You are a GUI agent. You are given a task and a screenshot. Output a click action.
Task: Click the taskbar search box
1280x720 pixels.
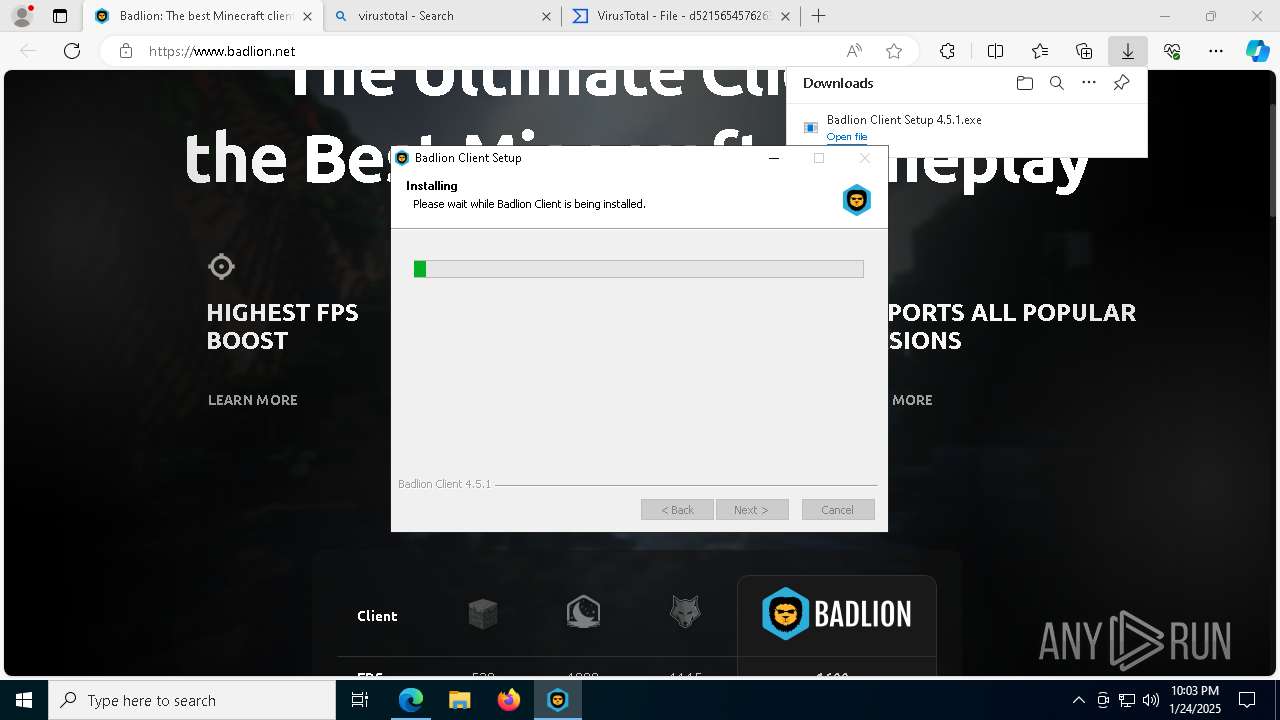click(192, 700)
